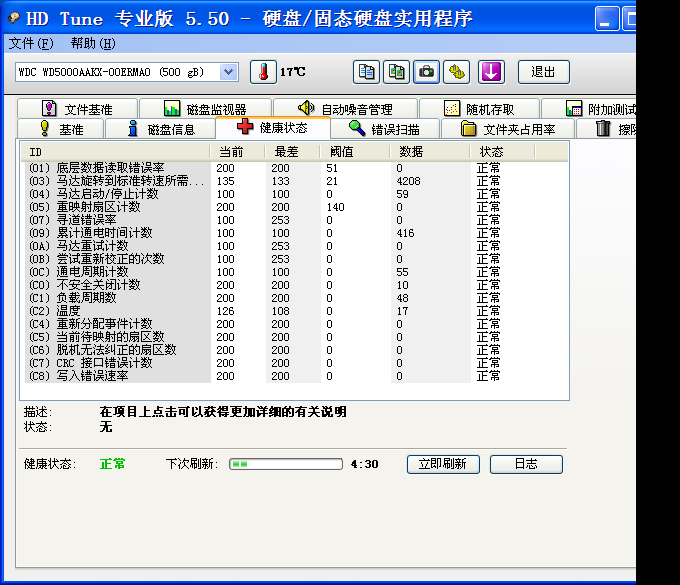Click the HD Tune title bar icon
The width and height of the screenshot is (680, 585).
(x=13, y=18)
